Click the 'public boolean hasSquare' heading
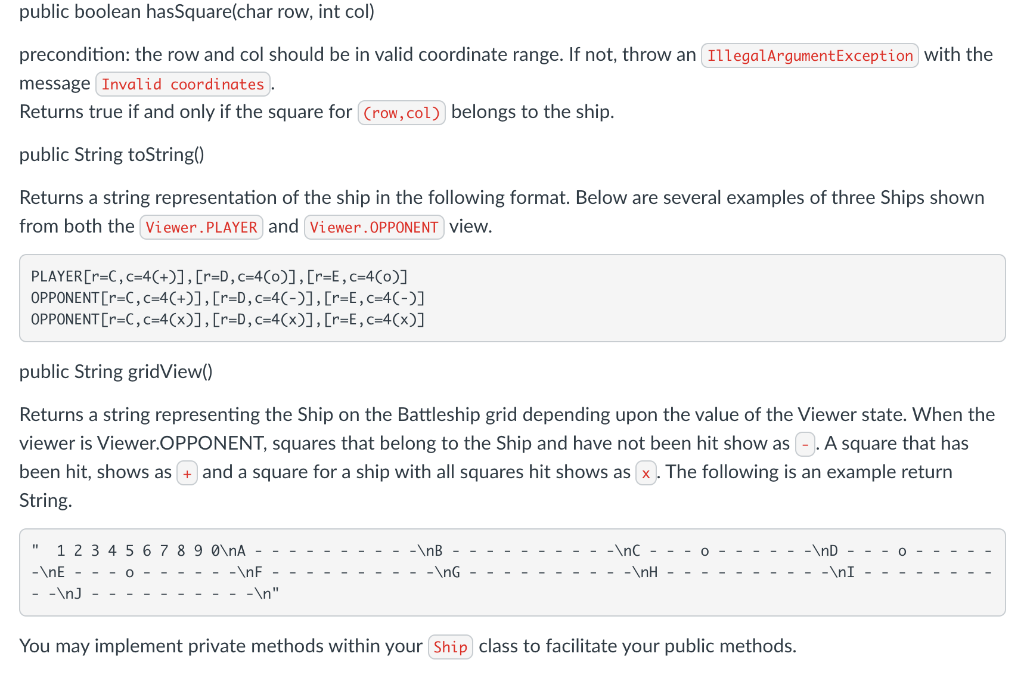This screenshot has height=675, width=1024. point(197,12)
